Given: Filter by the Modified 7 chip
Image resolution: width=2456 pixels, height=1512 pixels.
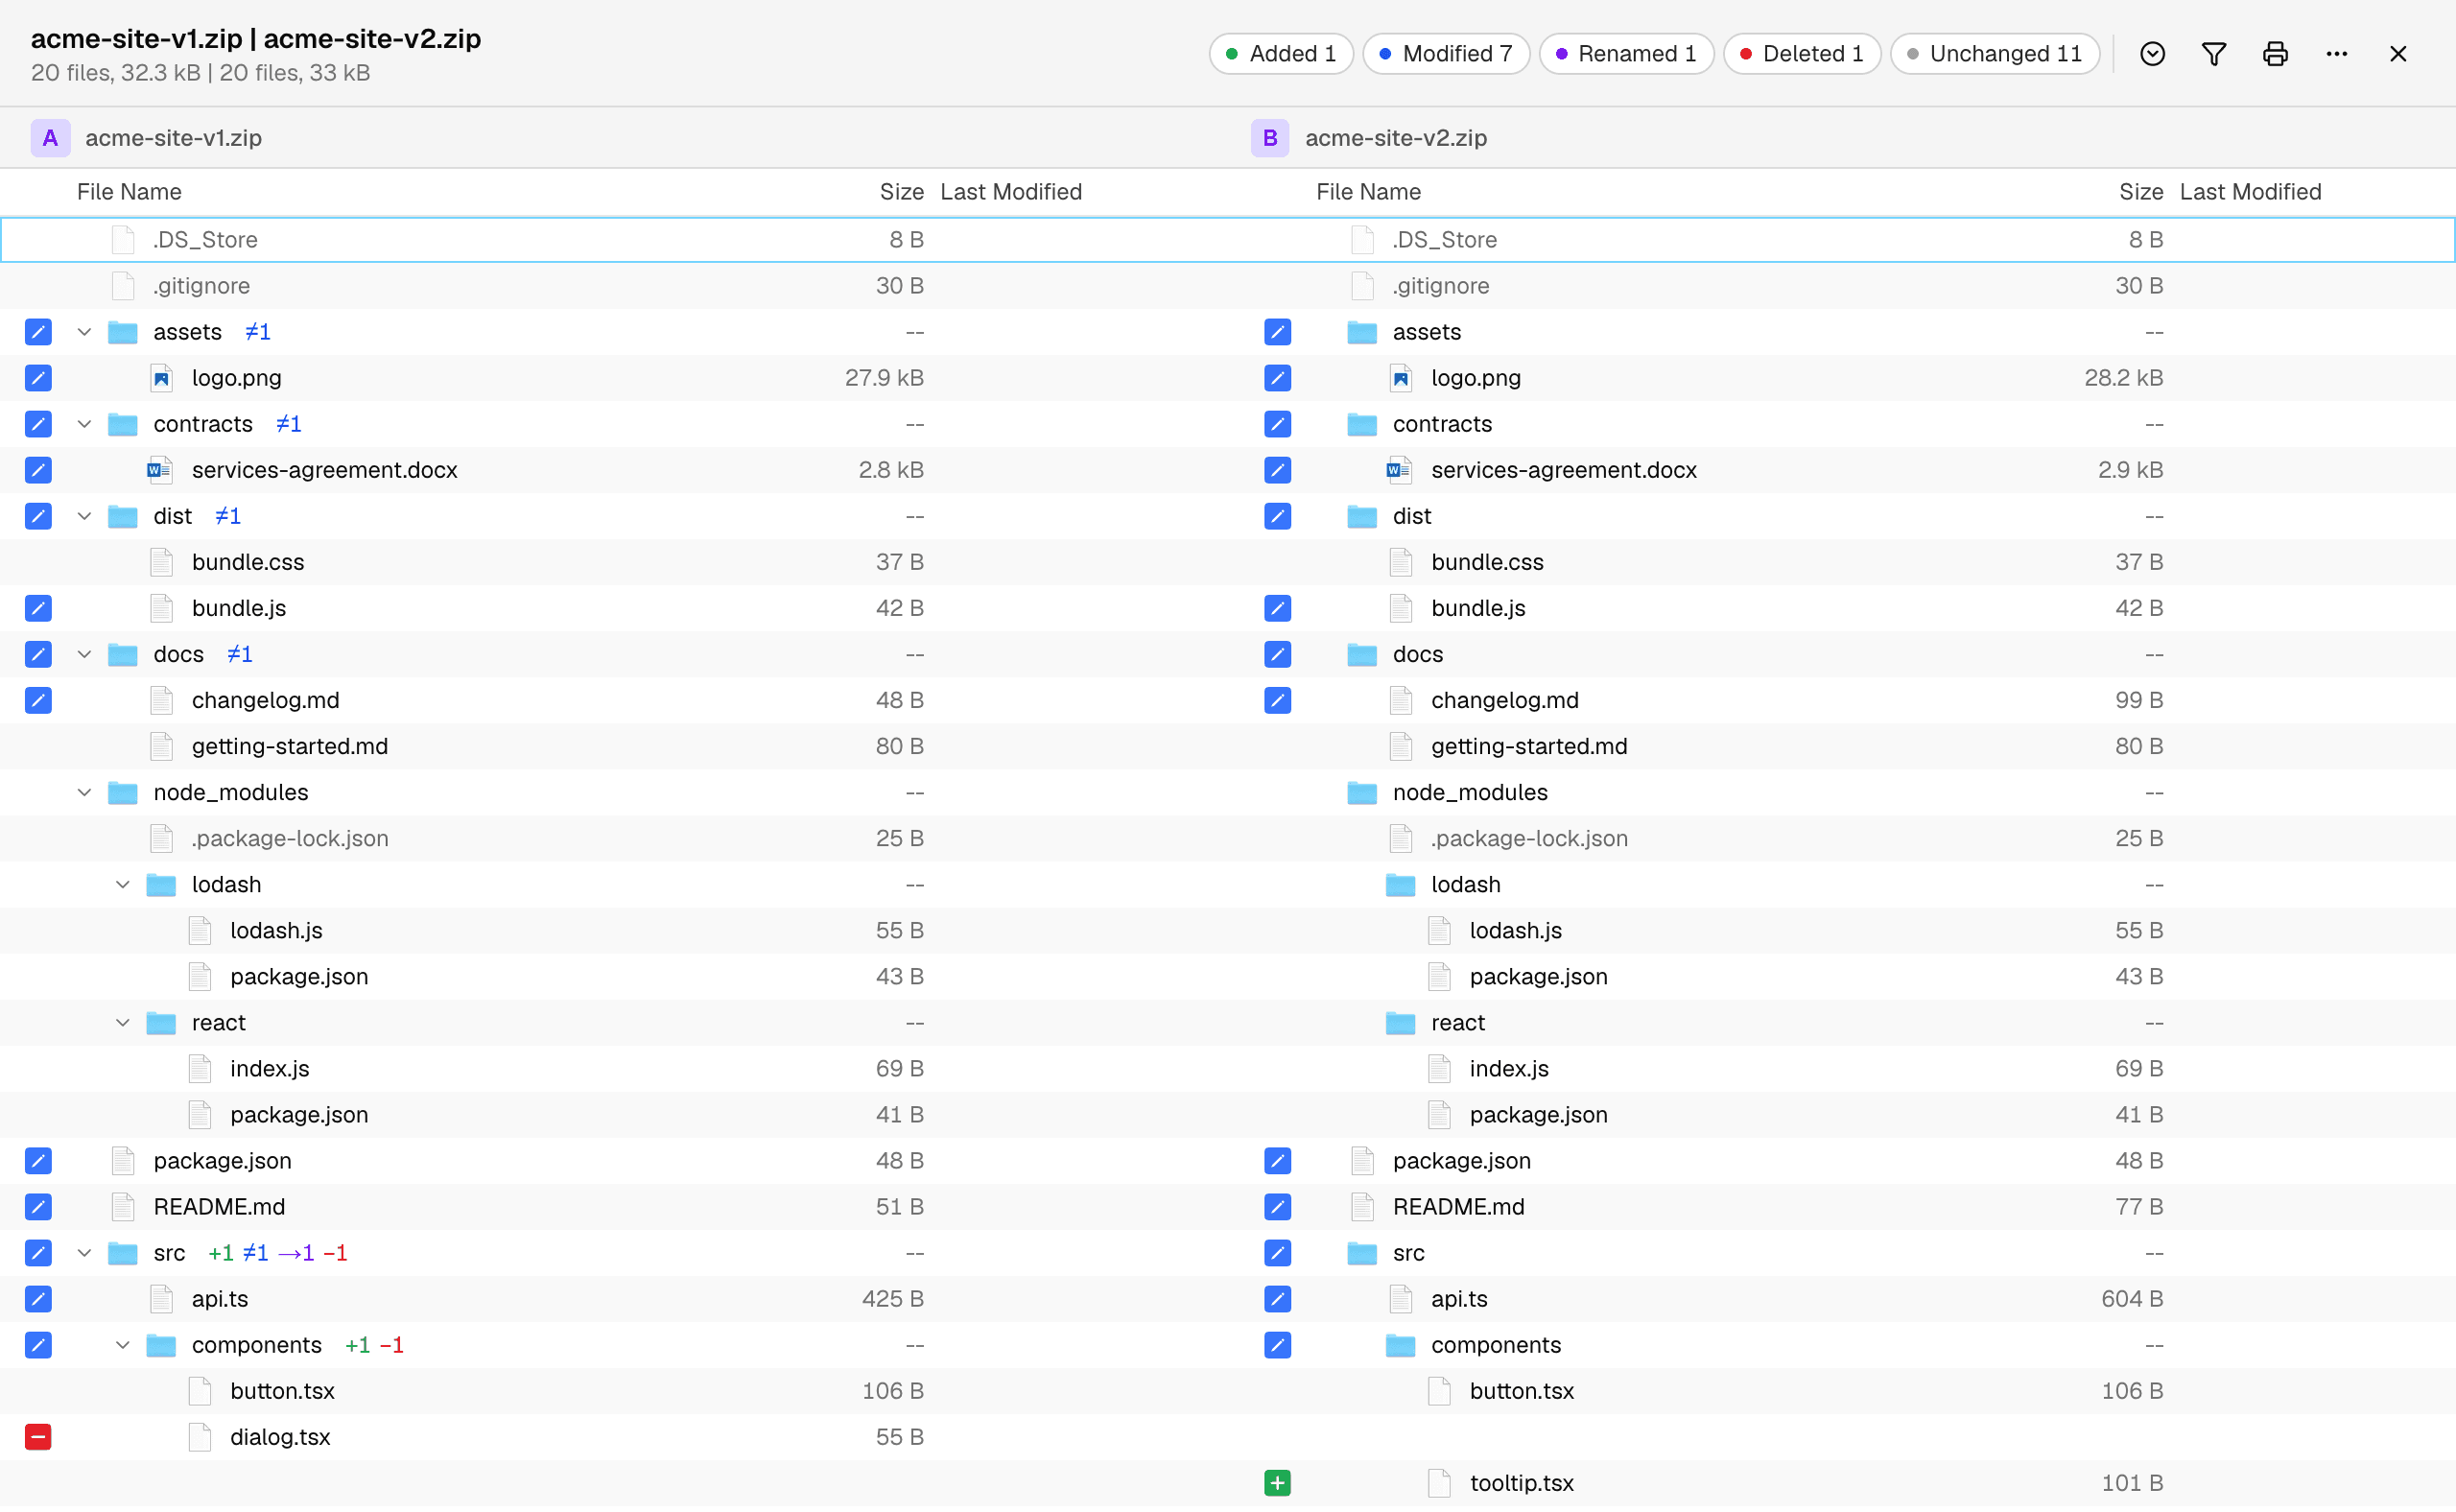Looking at the screenshot, I should (1446, 54).
